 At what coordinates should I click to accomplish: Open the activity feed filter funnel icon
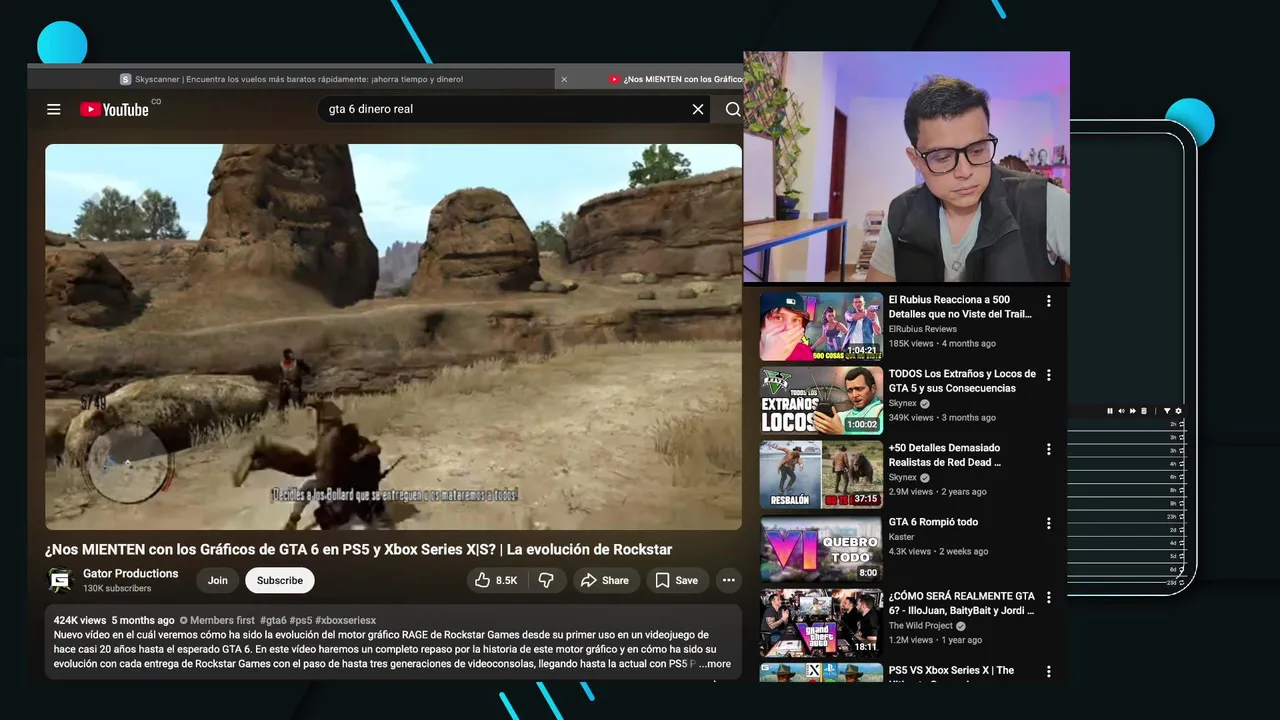pyautogui.click(x=1167, y=411)
